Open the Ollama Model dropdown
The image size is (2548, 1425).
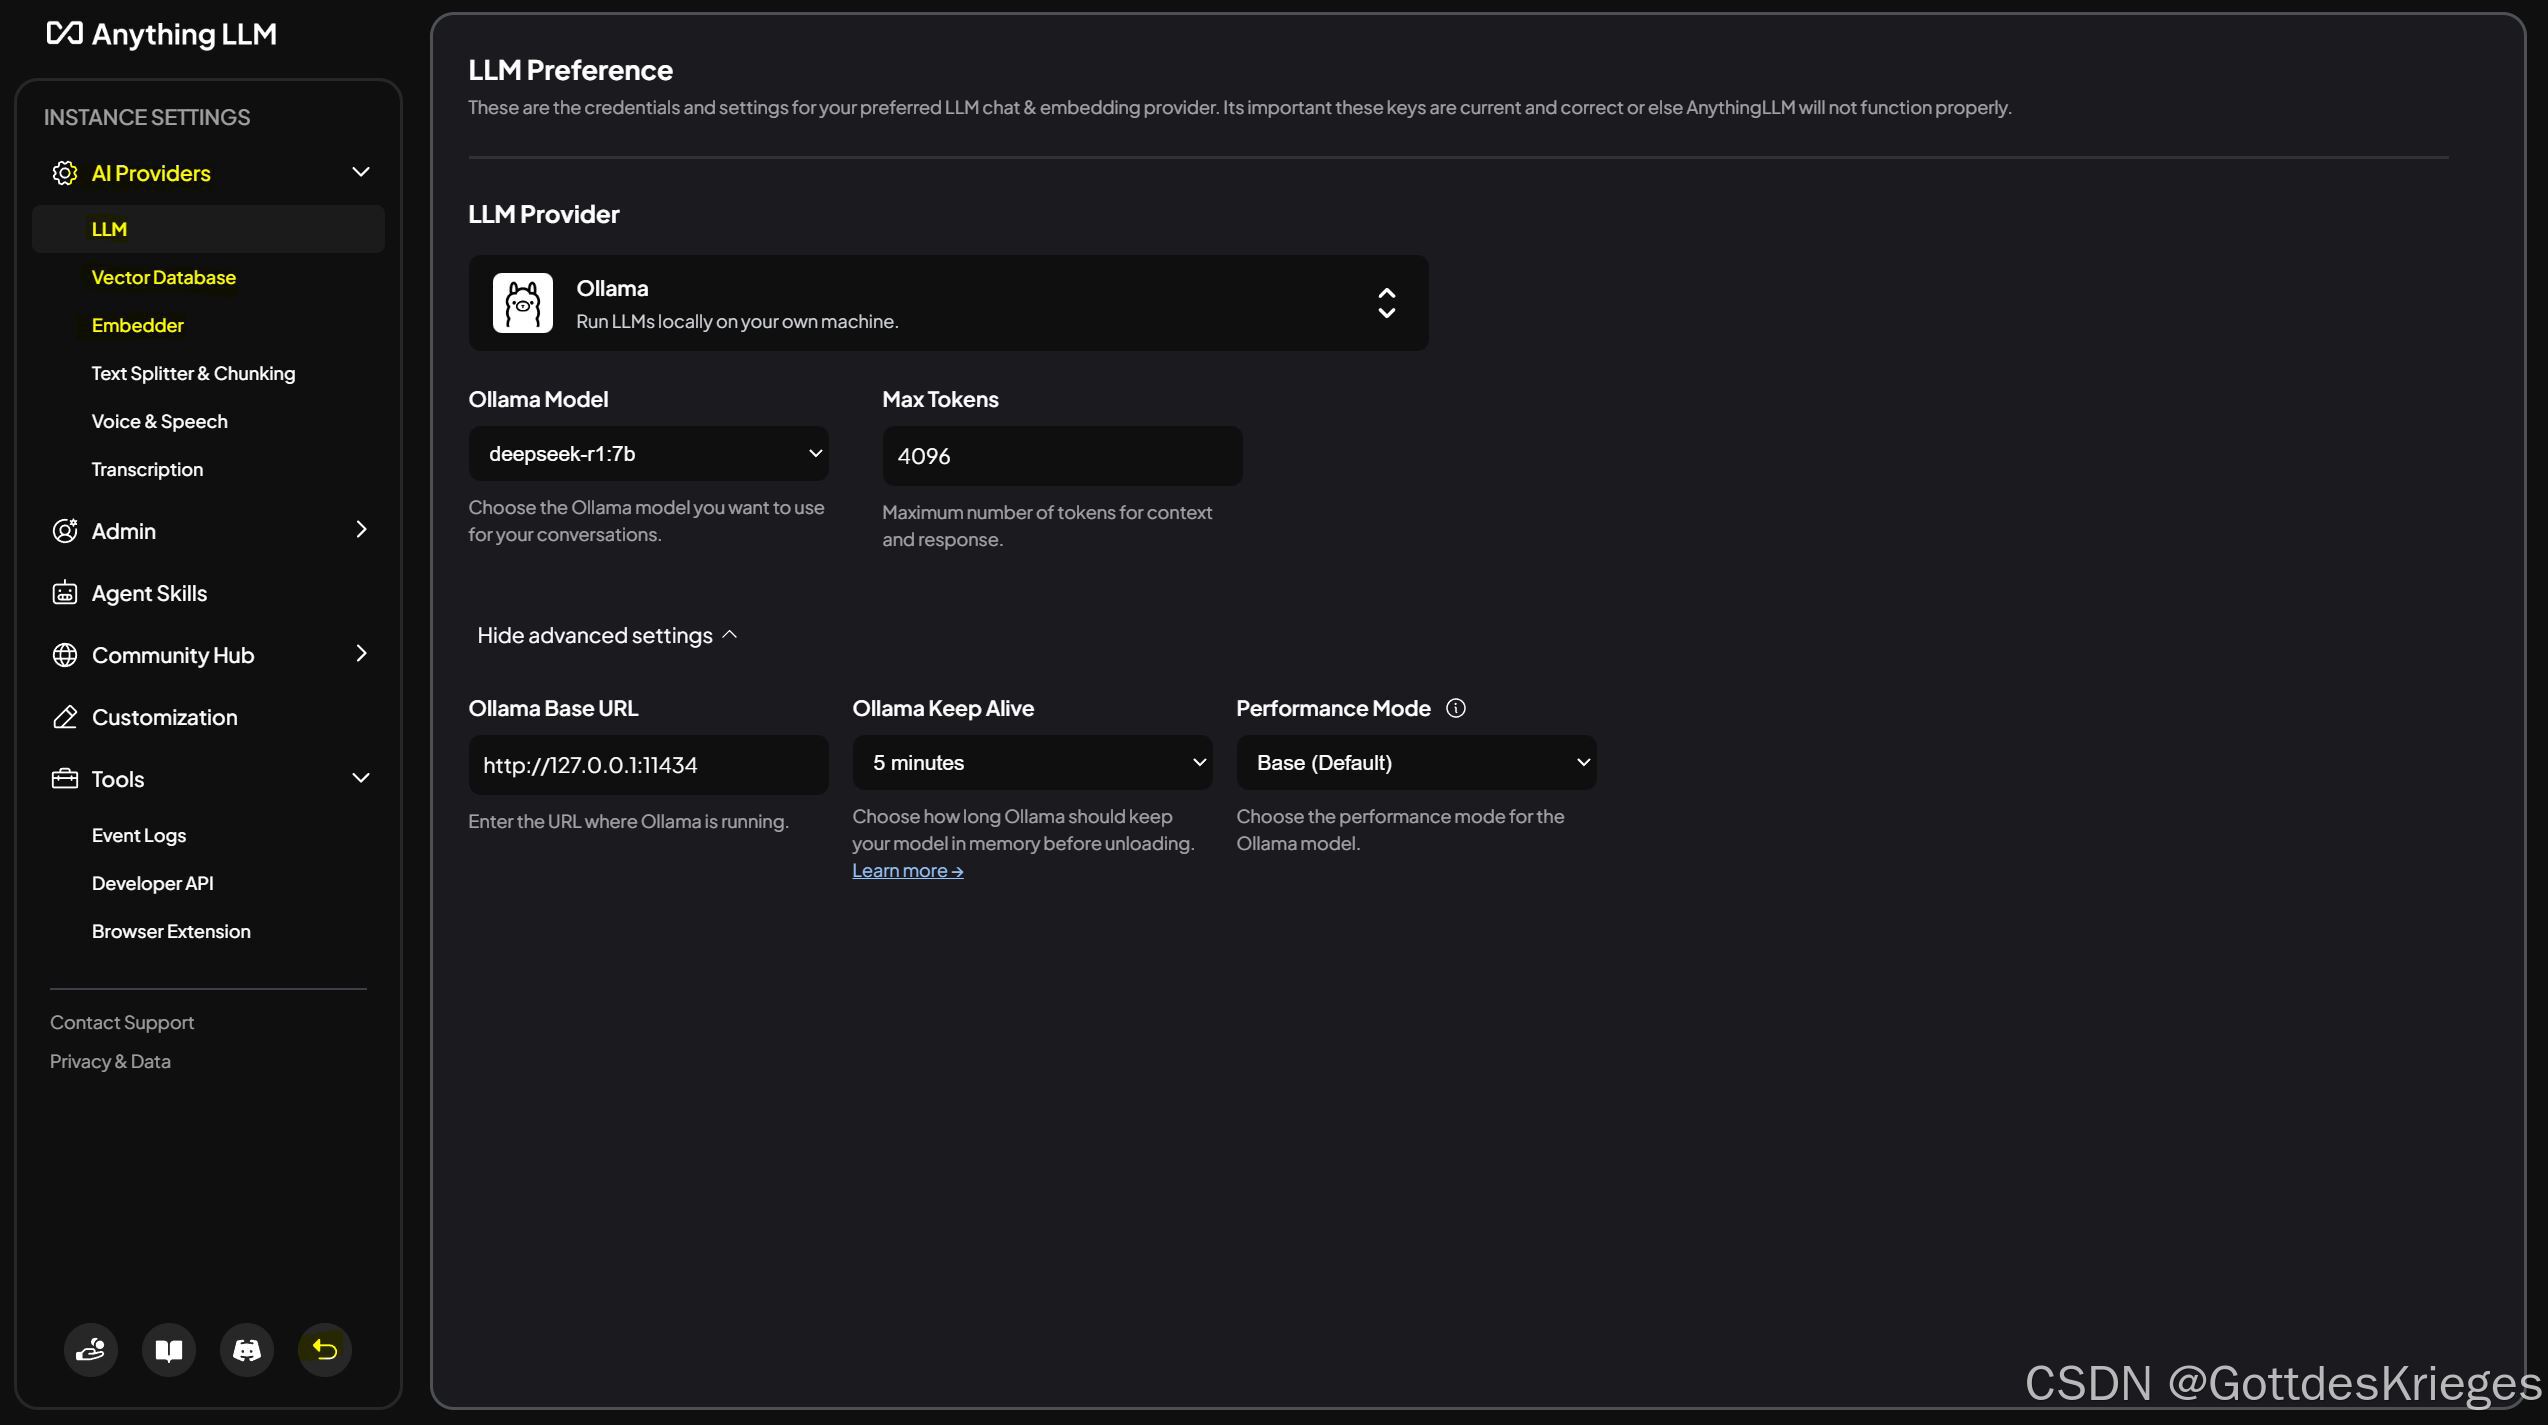pyautogui.click(x=648, y=454)
